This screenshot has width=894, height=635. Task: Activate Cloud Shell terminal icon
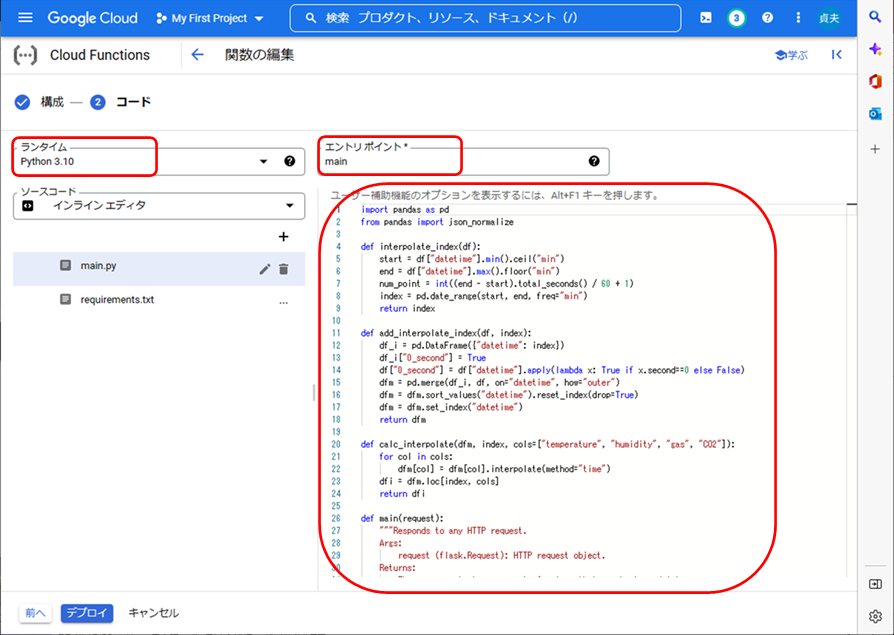tap(706, 18)
